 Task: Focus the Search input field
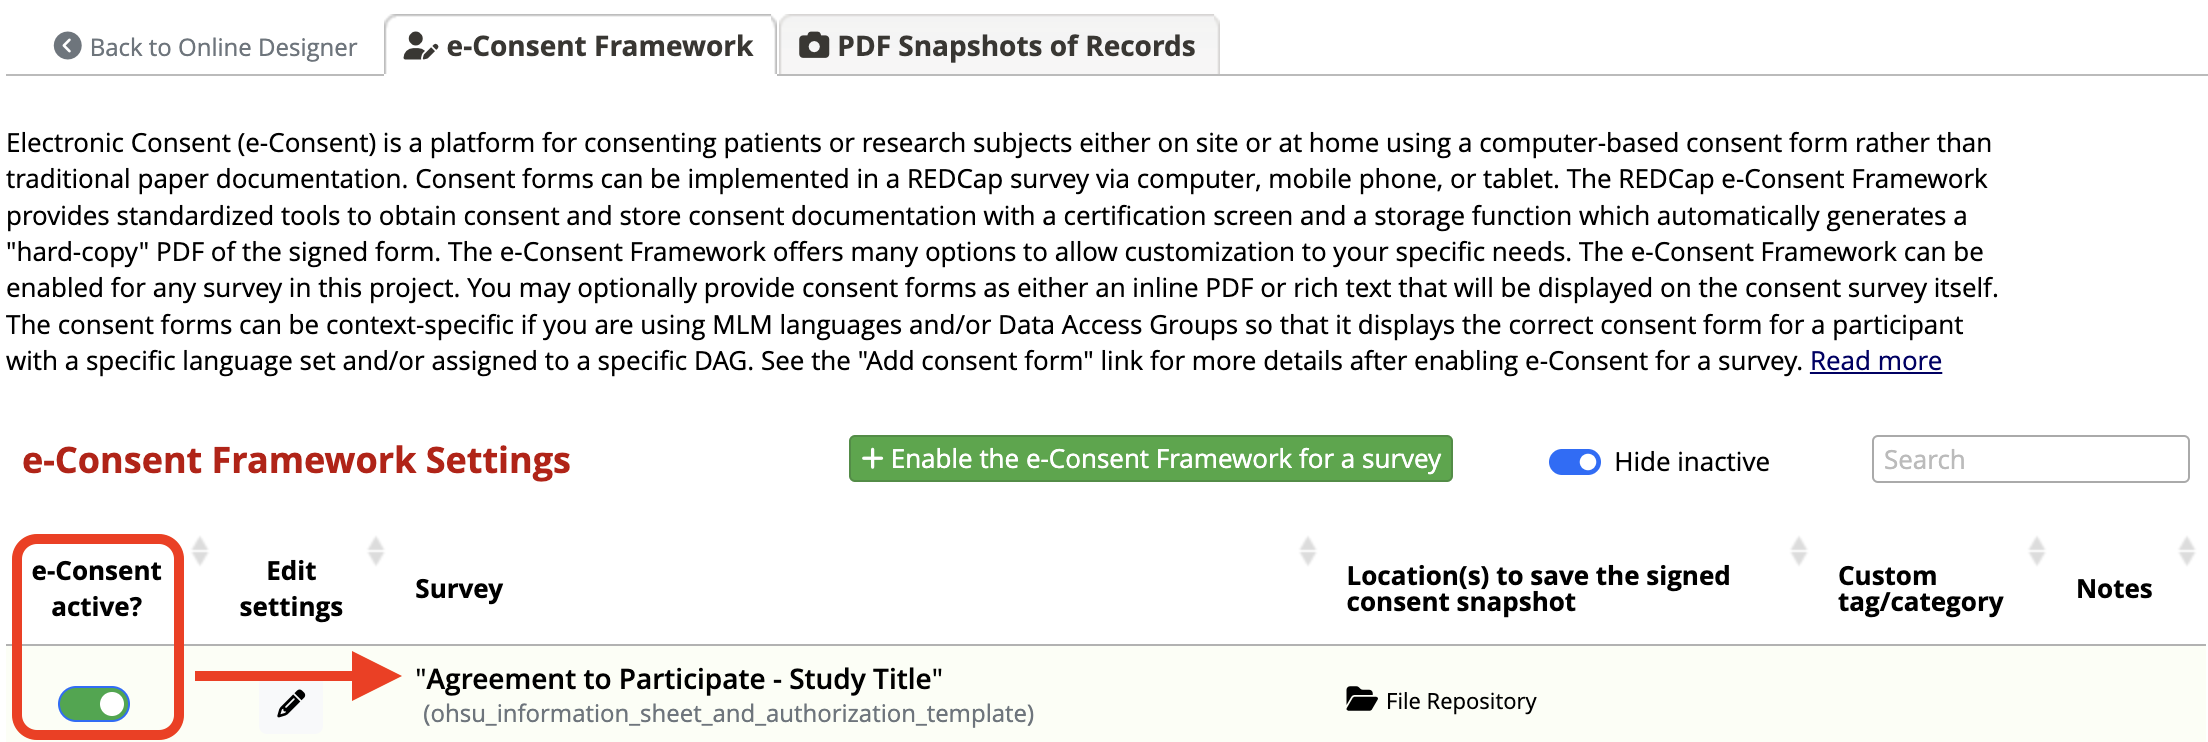[2030, 459]
